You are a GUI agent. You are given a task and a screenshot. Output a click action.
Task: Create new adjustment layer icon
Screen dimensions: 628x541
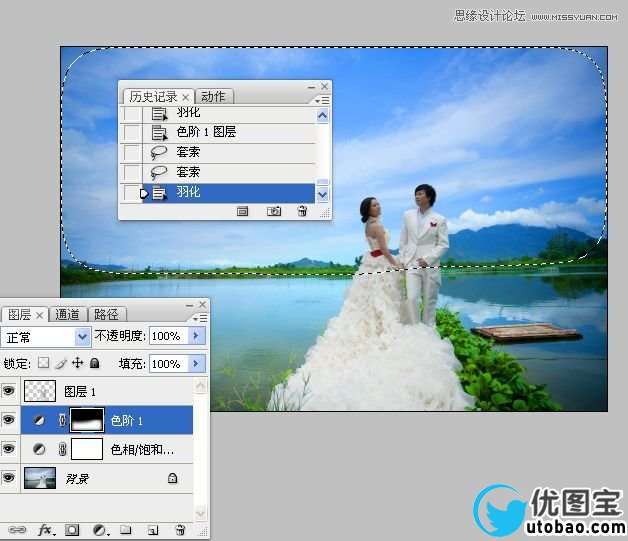[100, 530]
